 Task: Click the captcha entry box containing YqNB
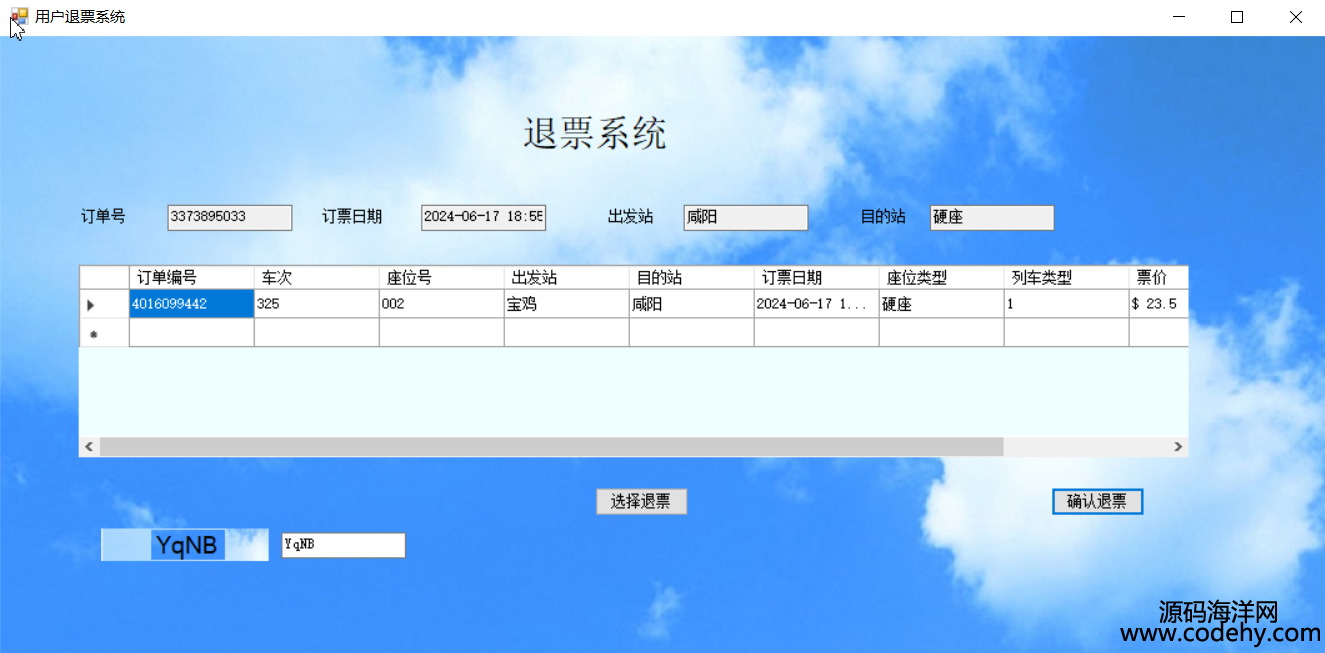pyautogui.click(x=343, y=545)
